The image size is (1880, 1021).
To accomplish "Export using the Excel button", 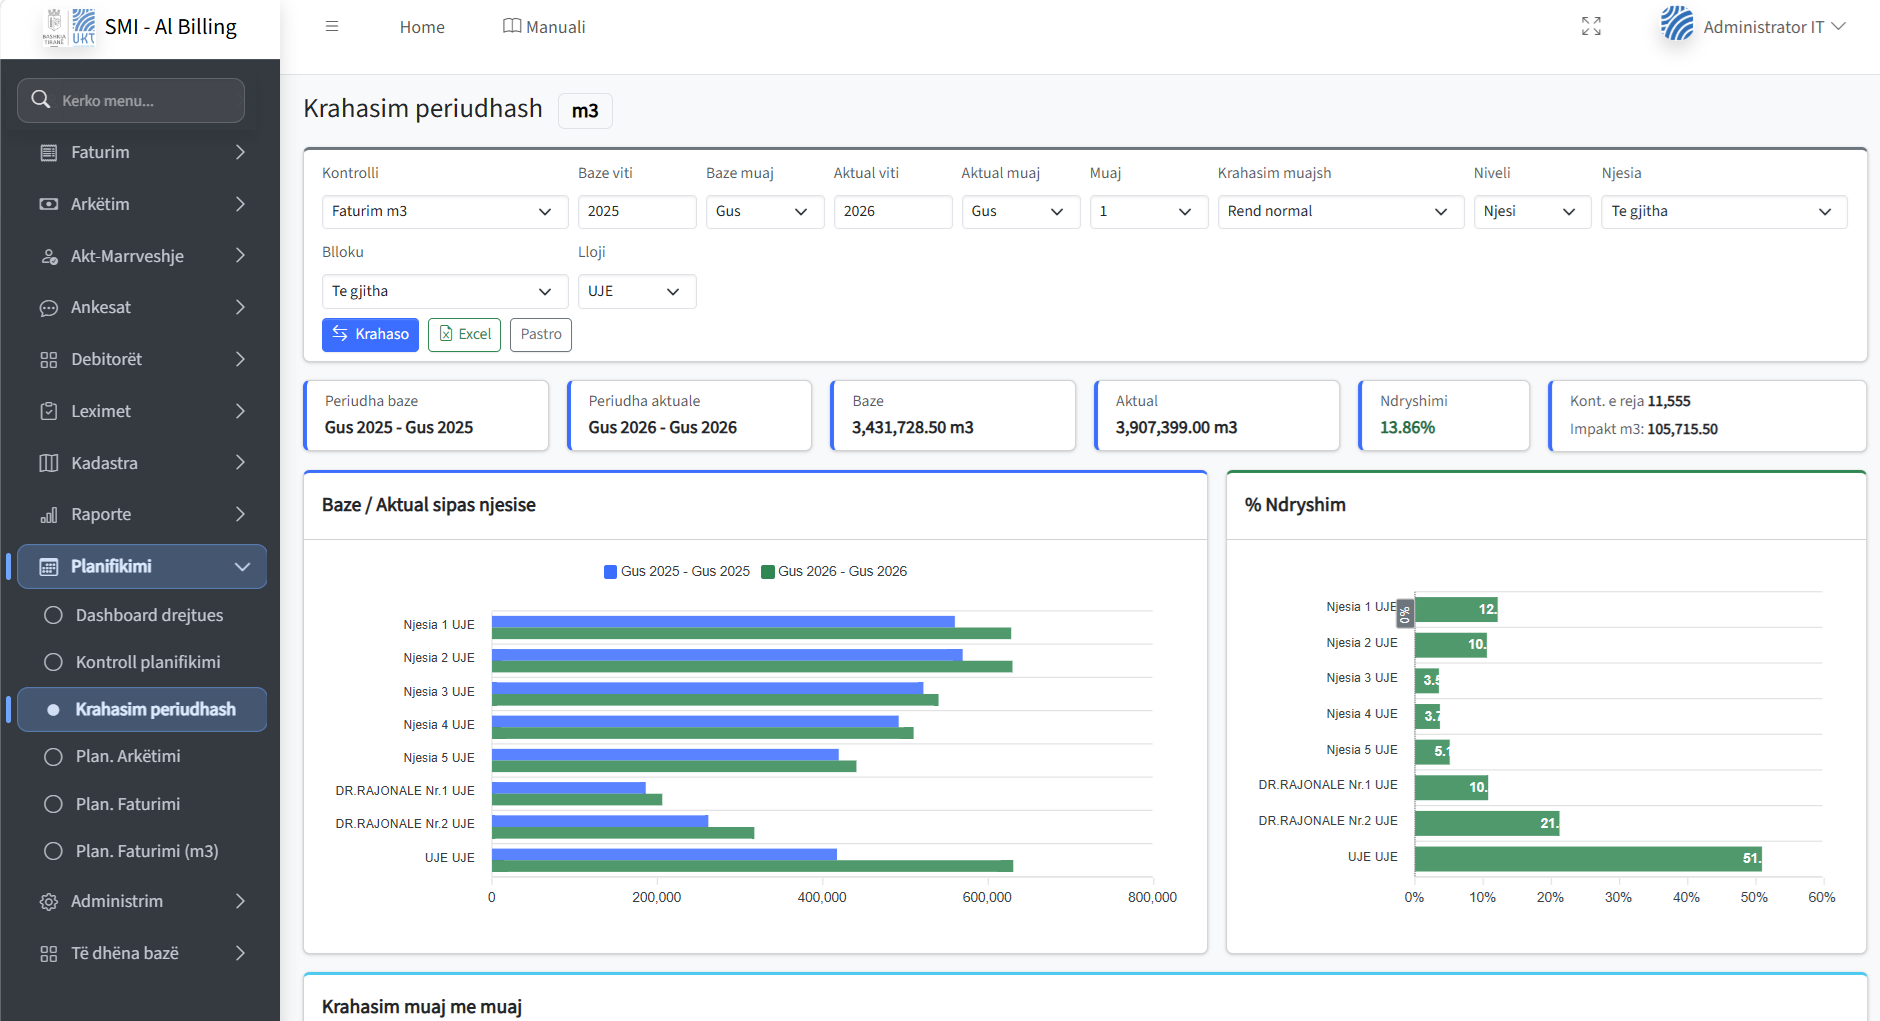I will tap(464, 335).
